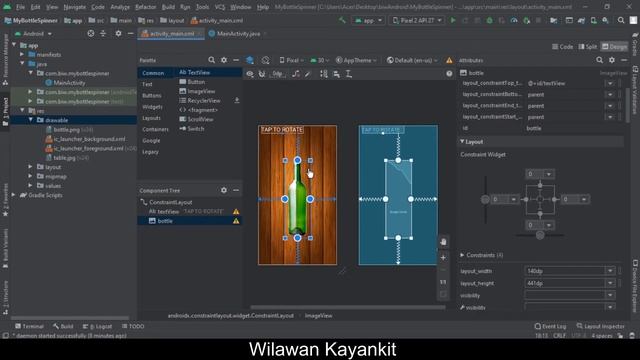Image resolution: width=640 pixels, height=360 pixels.
Task: Open the Tools menu
Action: (202, 7)
